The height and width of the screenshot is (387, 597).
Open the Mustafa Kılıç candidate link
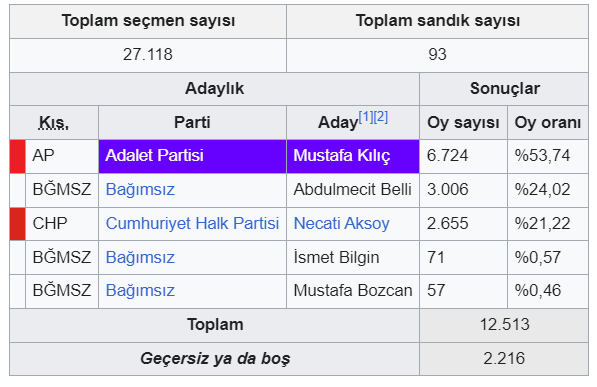coord(342,156)
